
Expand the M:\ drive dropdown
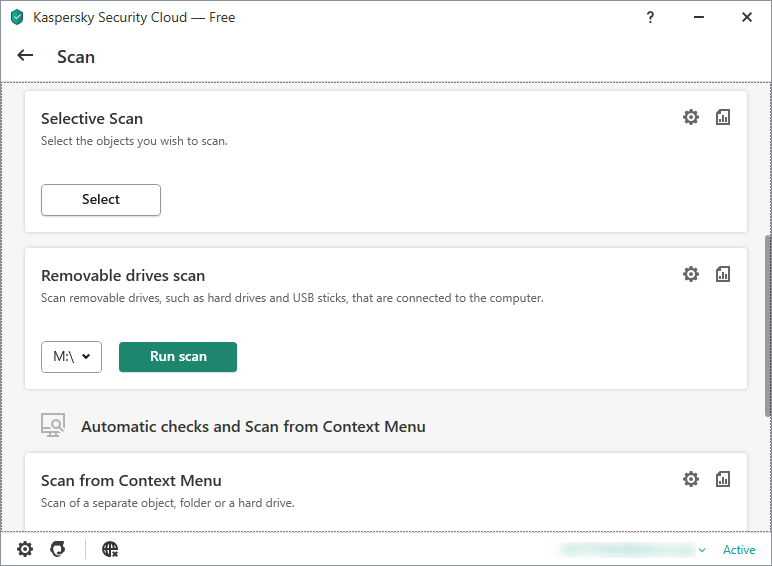[x=71, y=357]
